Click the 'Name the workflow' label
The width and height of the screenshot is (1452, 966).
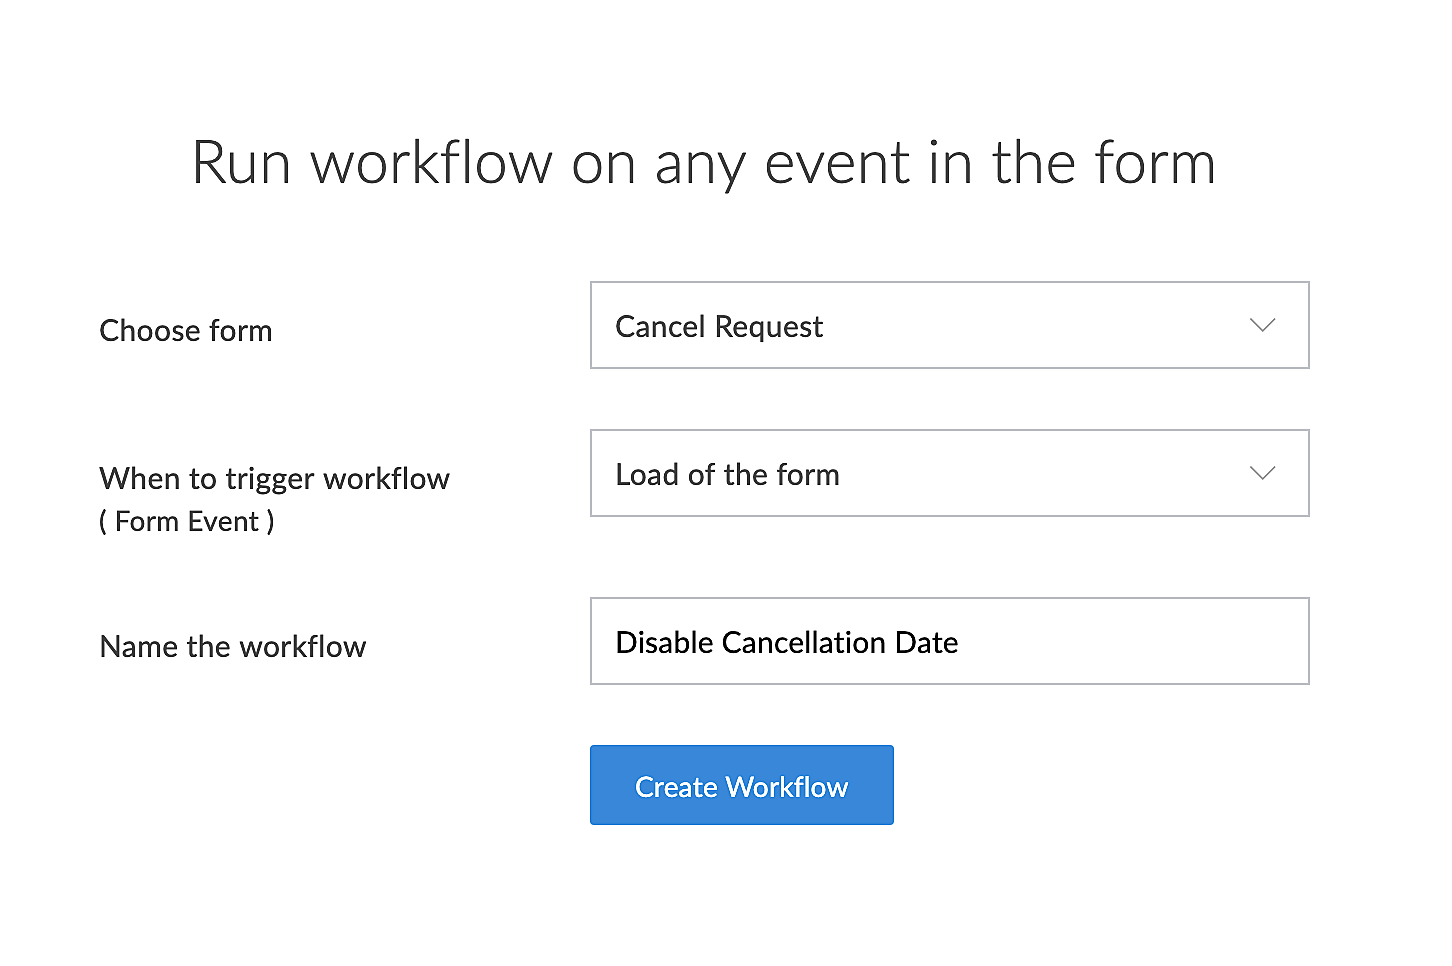click(x=233, y=647)
